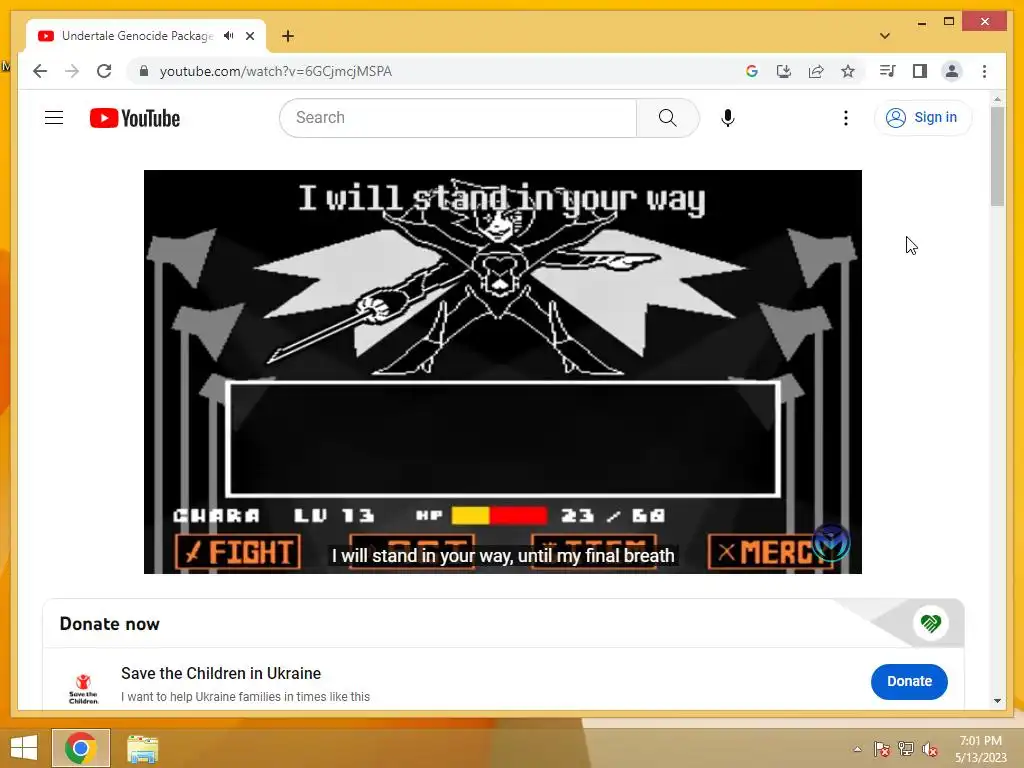Click the scrollbar up arrow
This screenshot has height=768, width=1024.
(x=997, y=99)
